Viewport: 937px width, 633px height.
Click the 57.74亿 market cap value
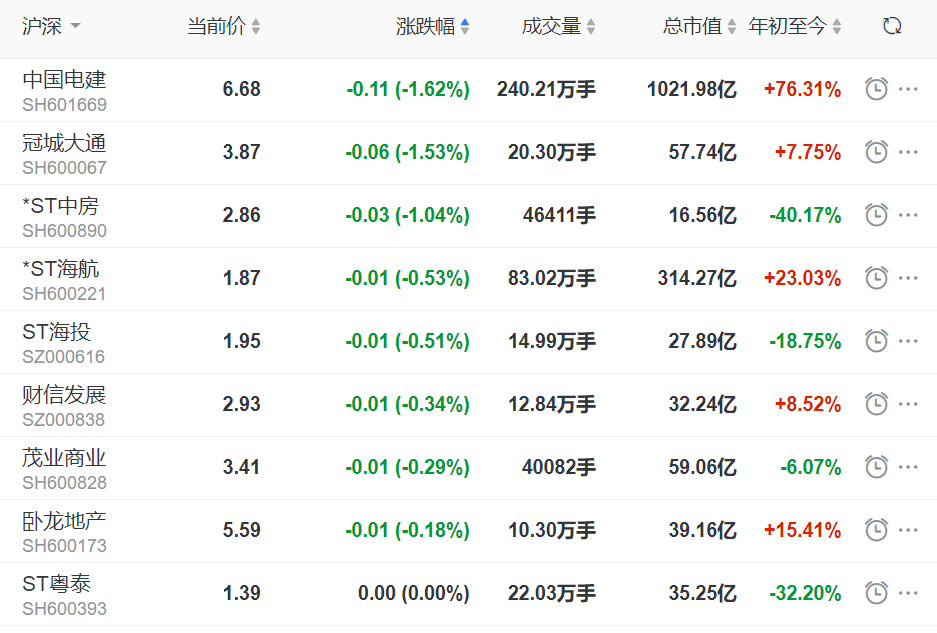(x=703, y=152)
